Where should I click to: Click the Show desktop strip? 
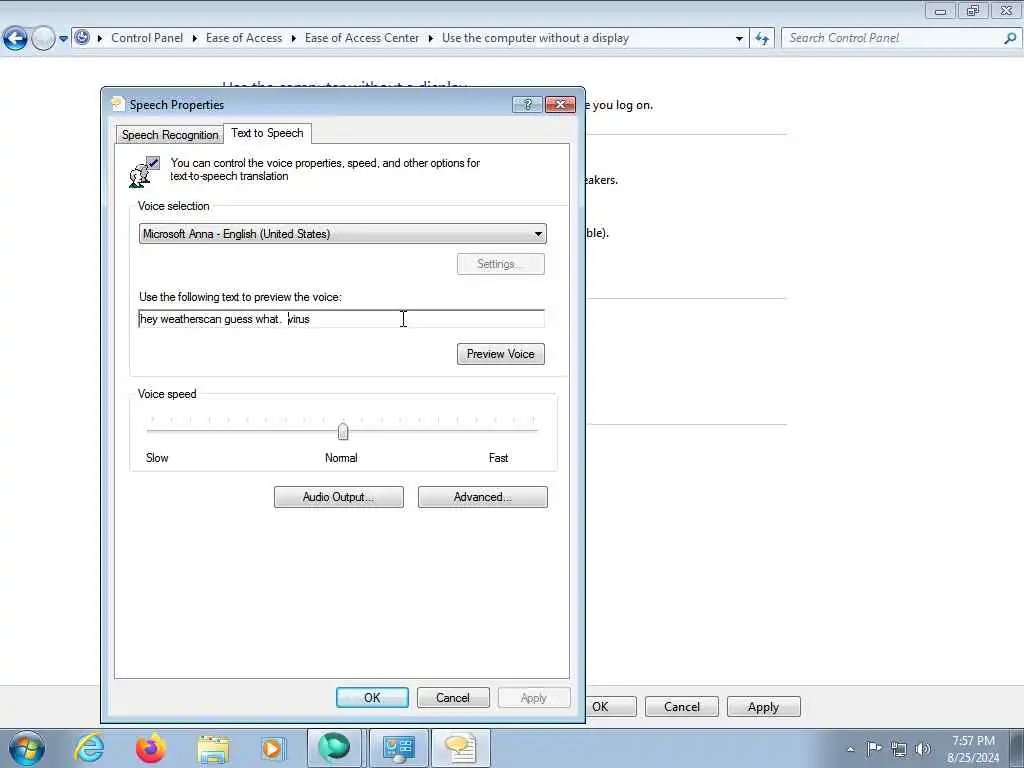point(1017,748)
